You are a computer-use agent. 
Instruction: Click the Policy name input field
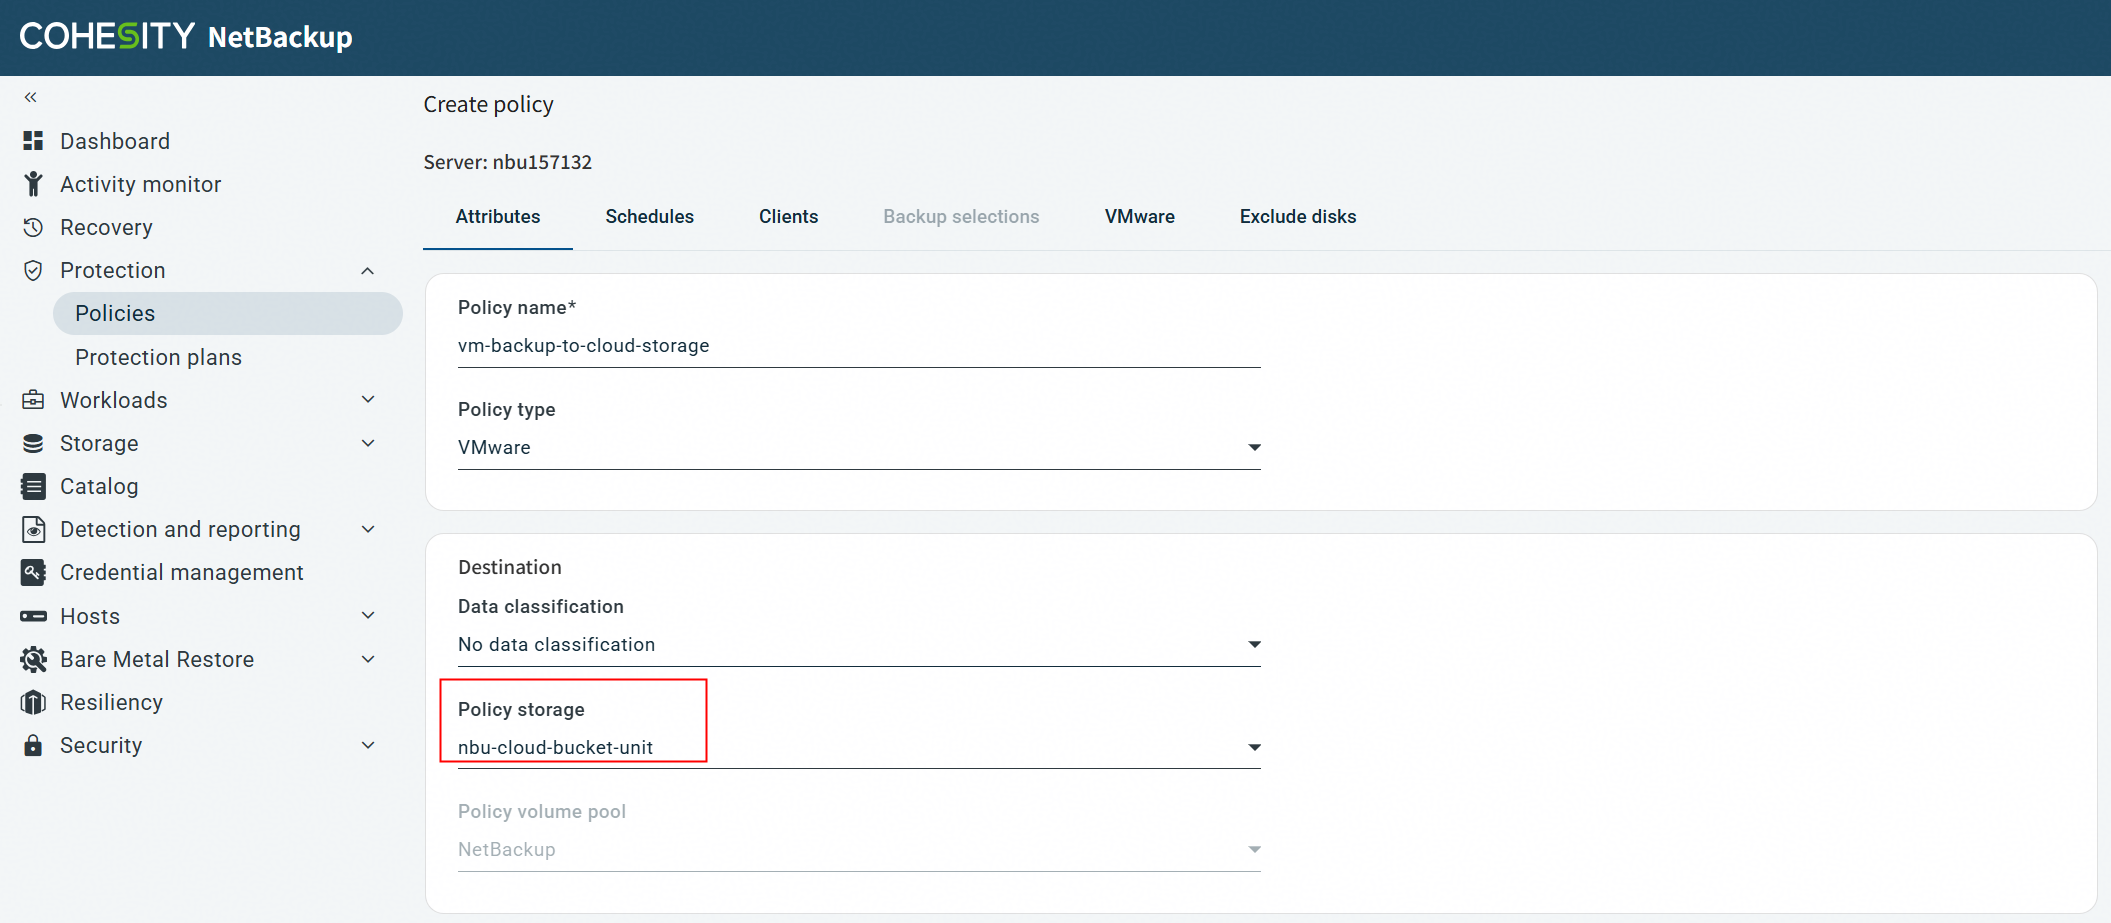pyautogui.click(x=859, y=346)
